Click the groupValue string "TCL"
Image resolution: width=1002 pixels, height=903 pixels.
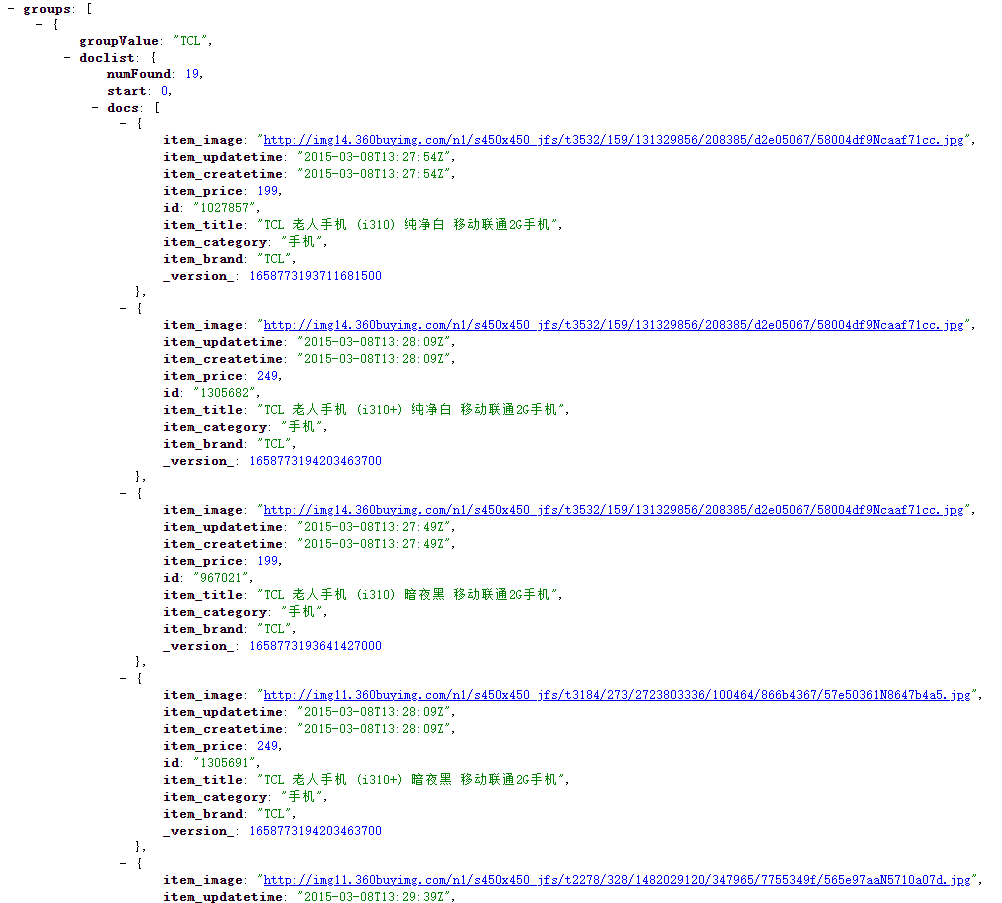click(191, 42)
